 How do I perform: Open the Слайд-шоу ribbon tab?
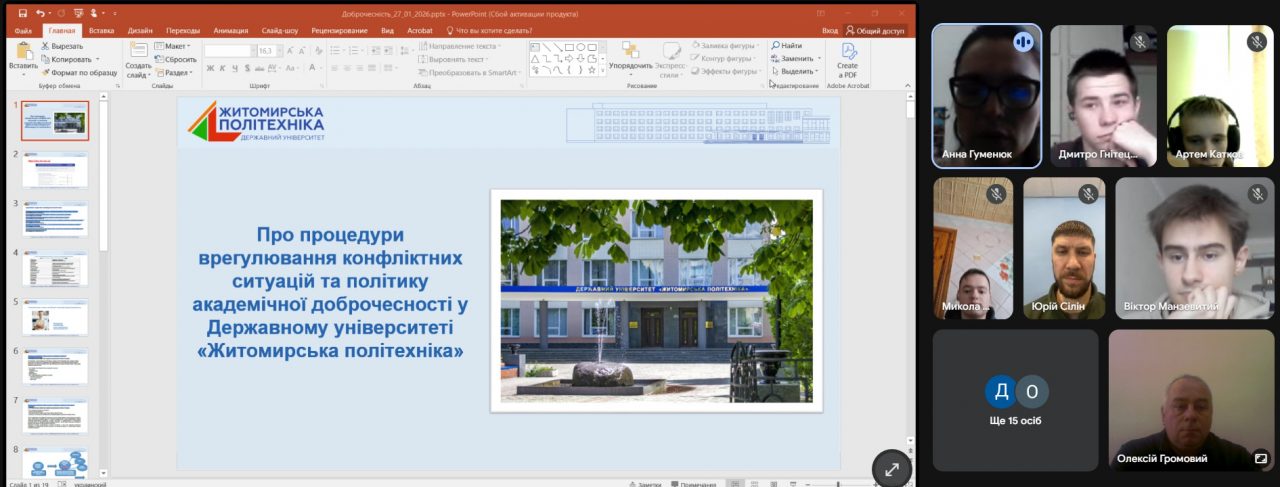tap(279, 31)
